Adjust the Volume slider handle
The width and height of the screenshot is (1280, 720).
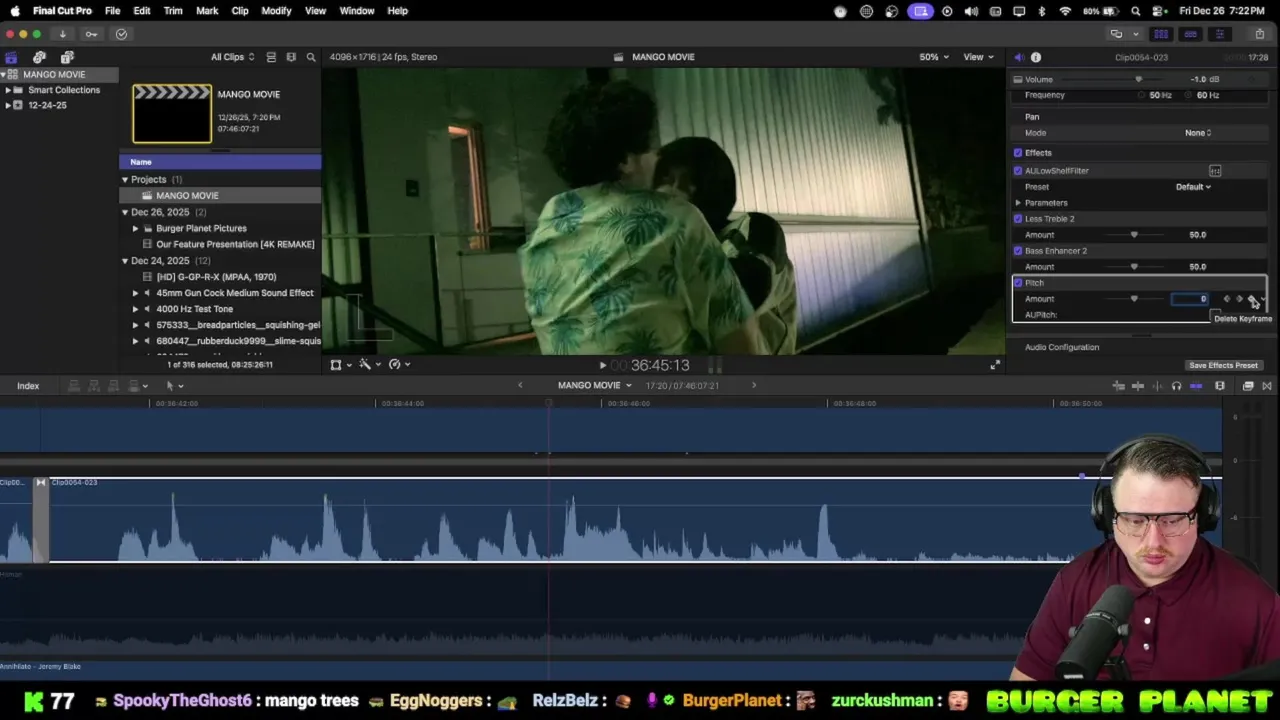tap(1138, 79)
